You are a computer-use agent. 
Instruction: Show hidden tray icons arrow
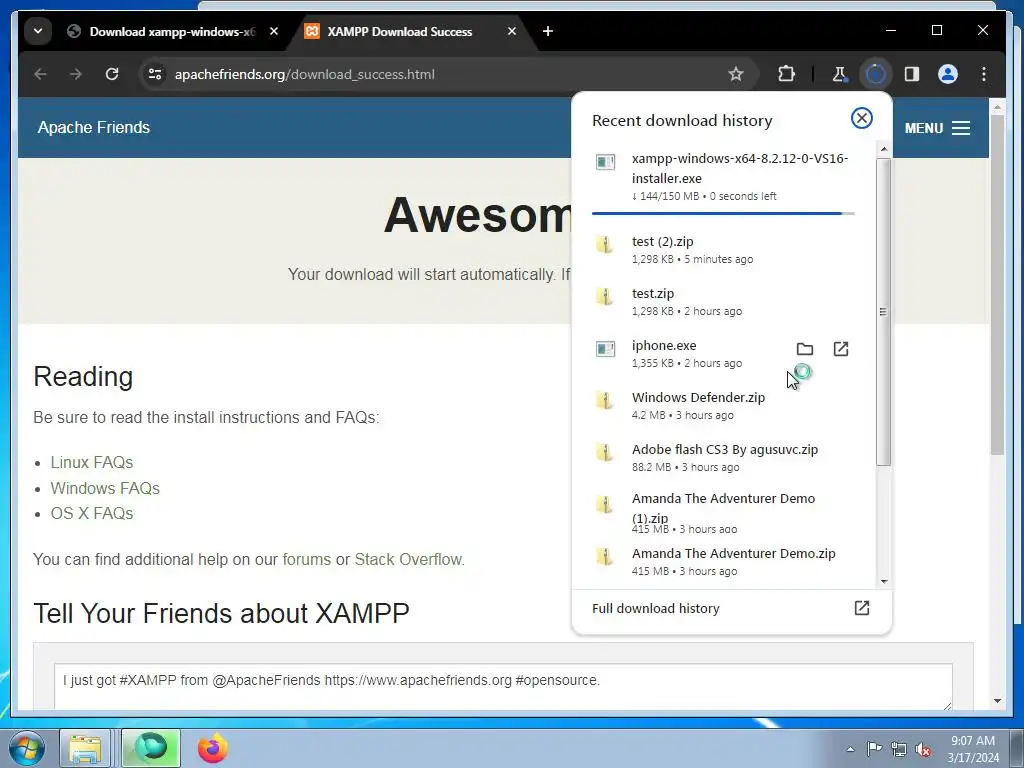point(850,750)
